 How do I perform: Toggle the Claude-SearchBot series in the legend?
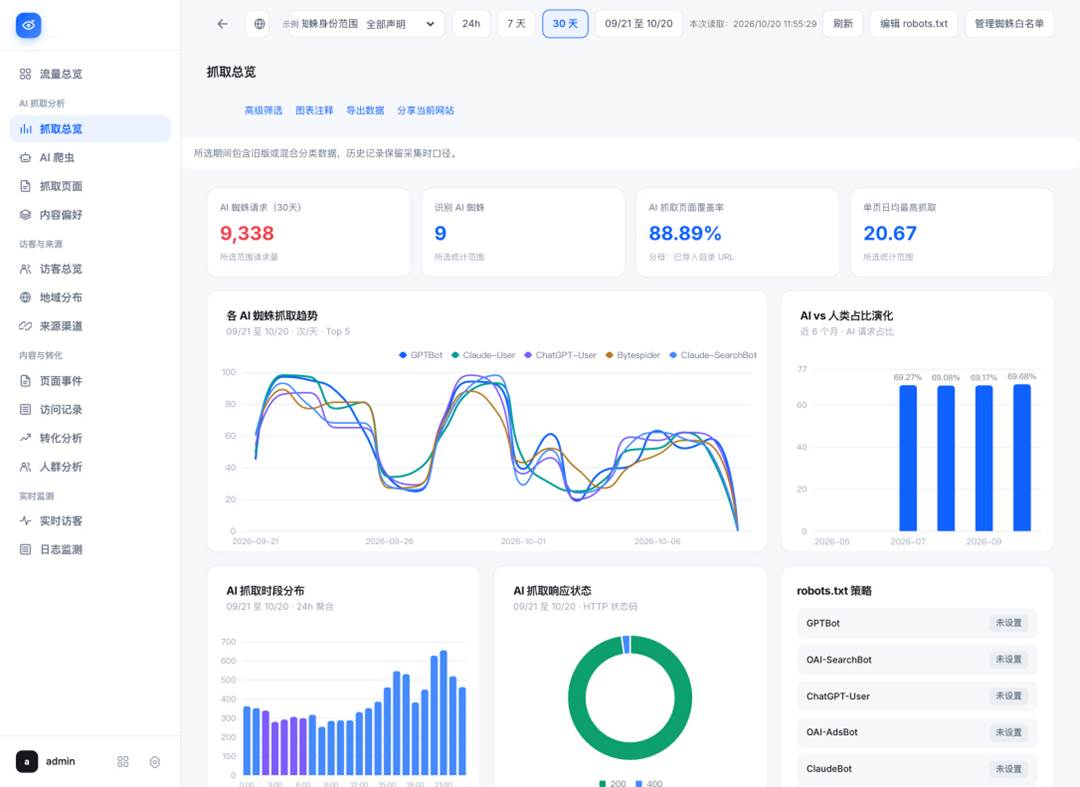(x=713, y=355)
